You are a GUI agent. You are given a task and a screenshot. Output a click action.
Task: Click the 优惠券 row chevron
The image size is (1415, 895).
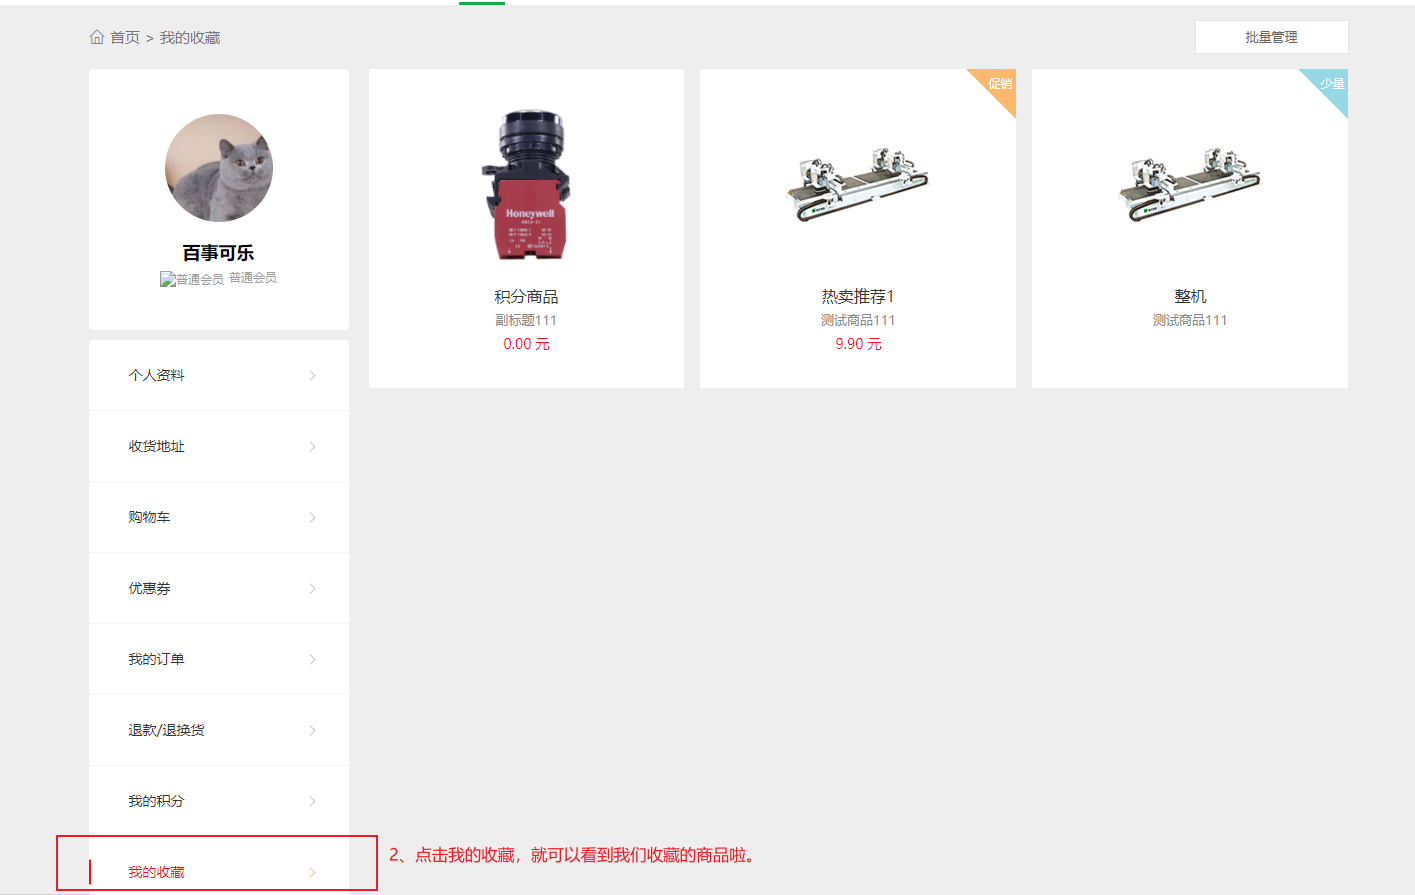point(313,589)
